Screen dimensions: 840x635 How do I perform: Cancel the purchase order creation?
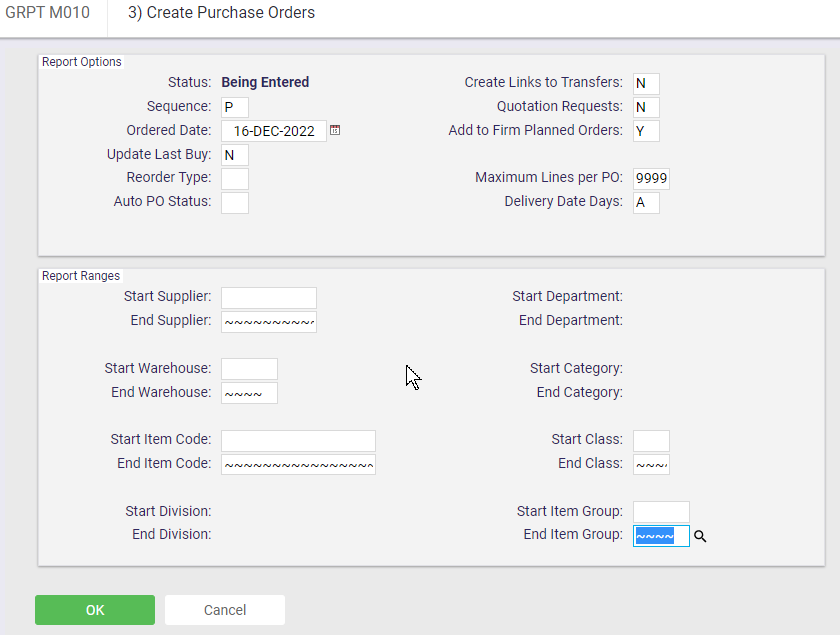(225, 610)
